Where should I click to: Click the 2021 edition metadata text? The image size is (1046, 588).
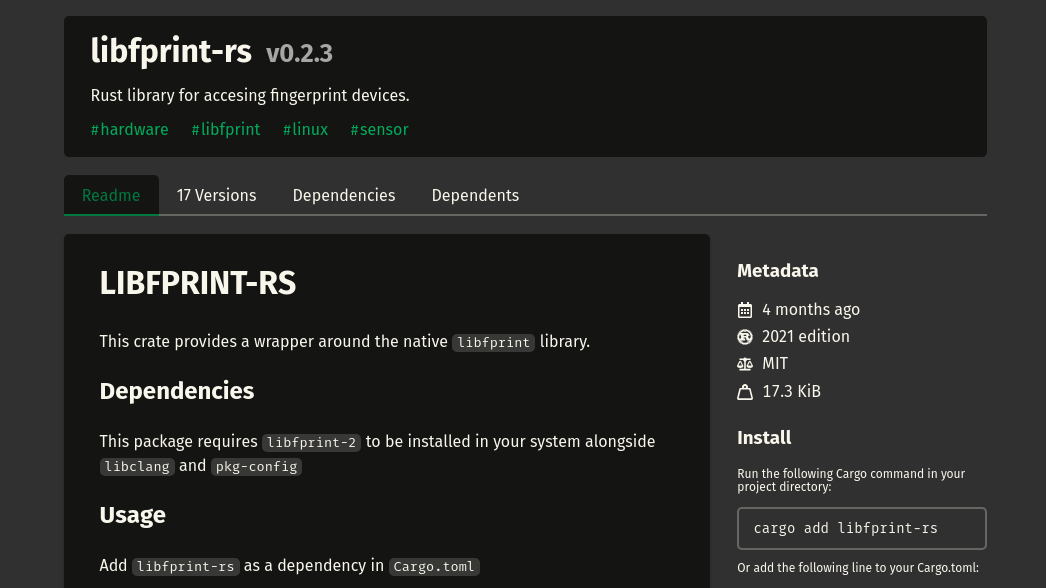click(x=805, y=337)
